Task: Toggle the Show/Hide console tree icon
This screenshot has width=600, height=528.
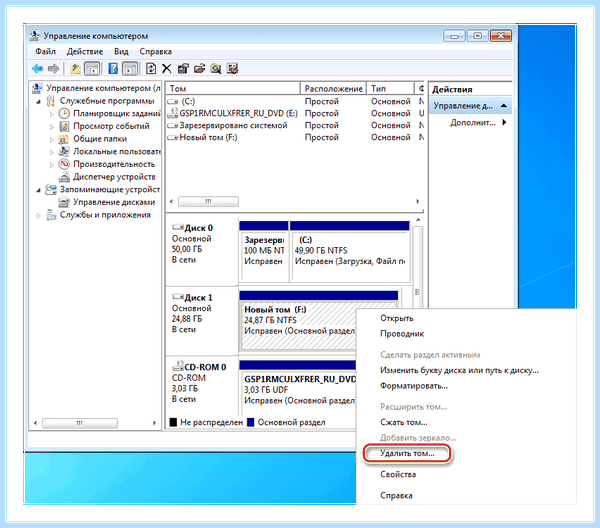Action: tap(92, 69)
